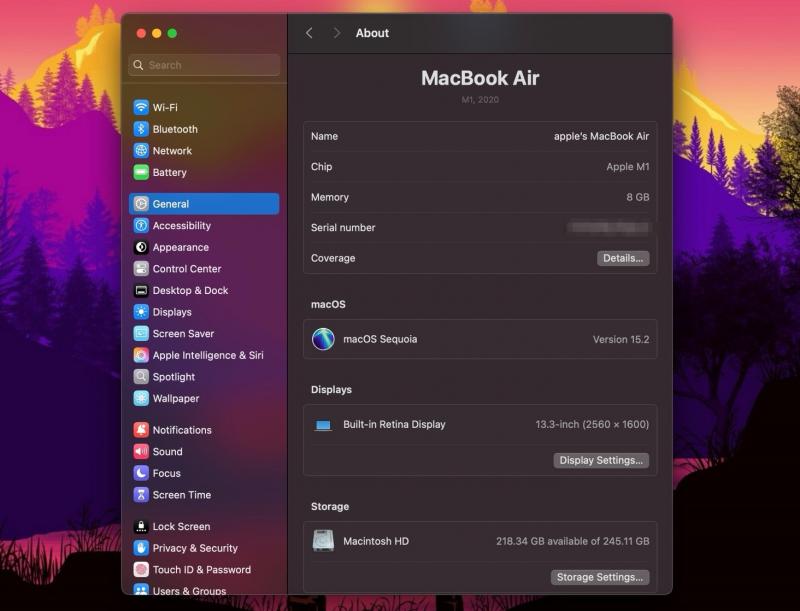The image size is (800, 611).
Task: Click the Displays sun icon
Action: 141,312
